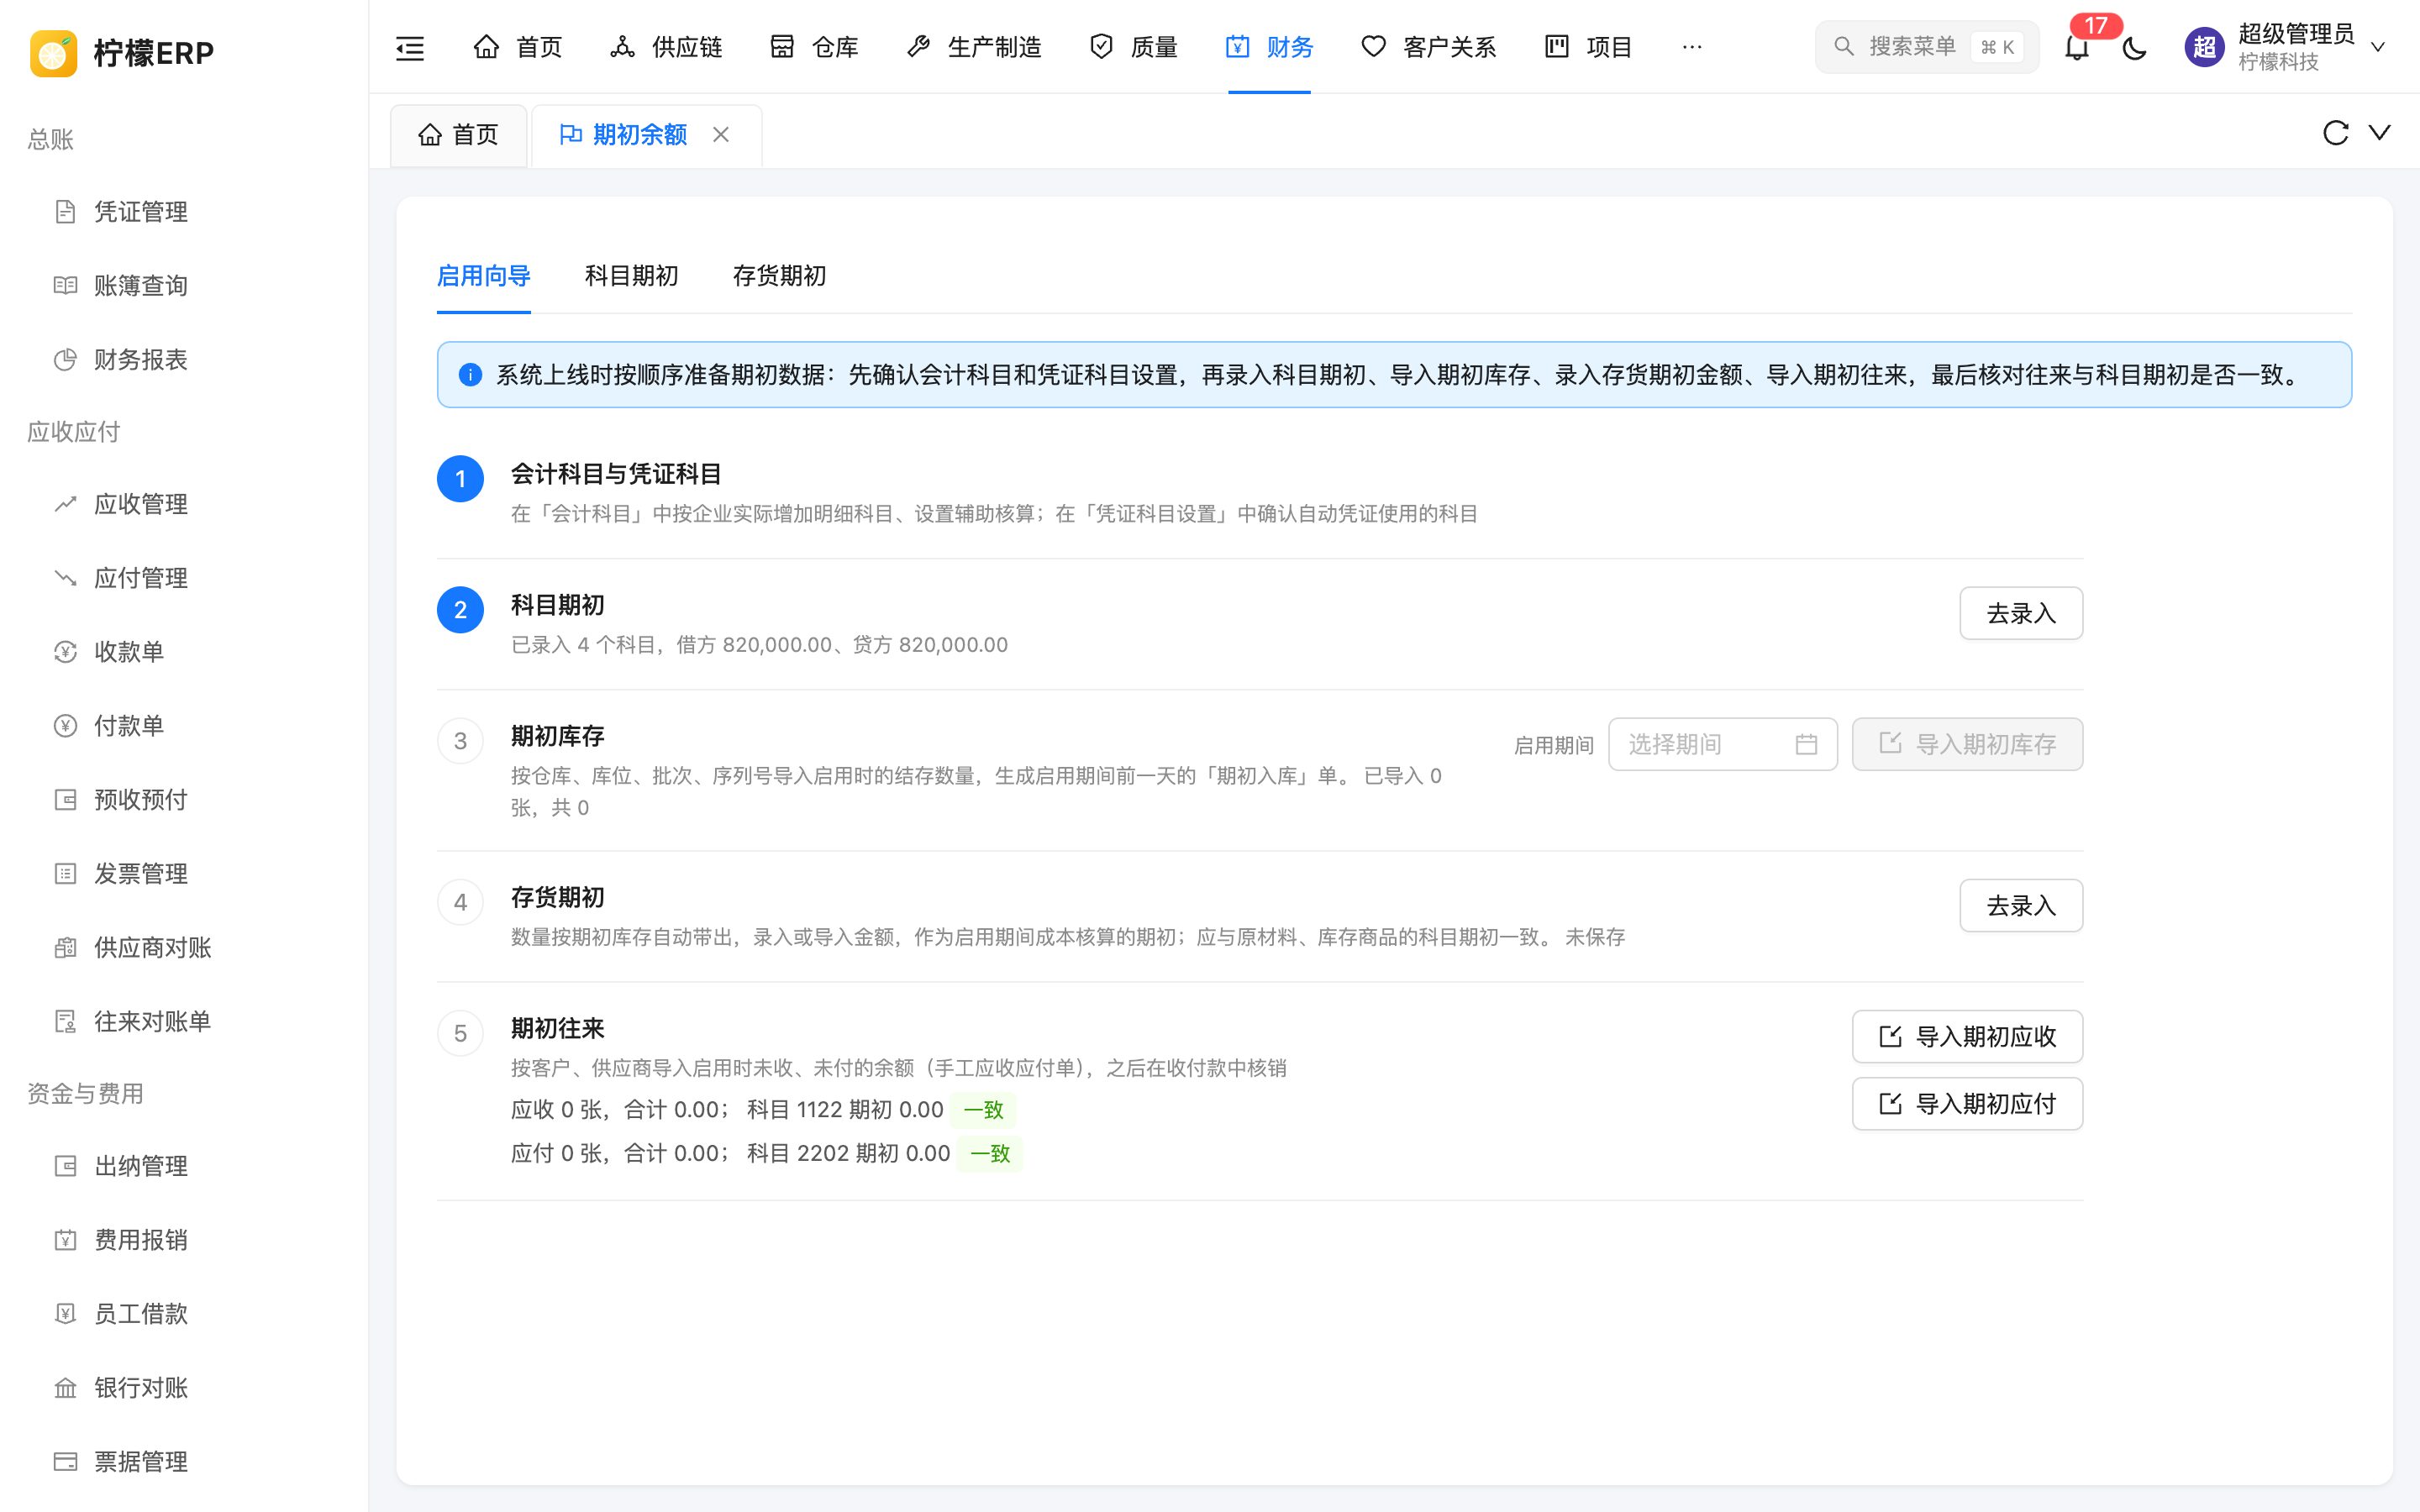Collapse the sidebar with the menu fold icon

(410, 47)
